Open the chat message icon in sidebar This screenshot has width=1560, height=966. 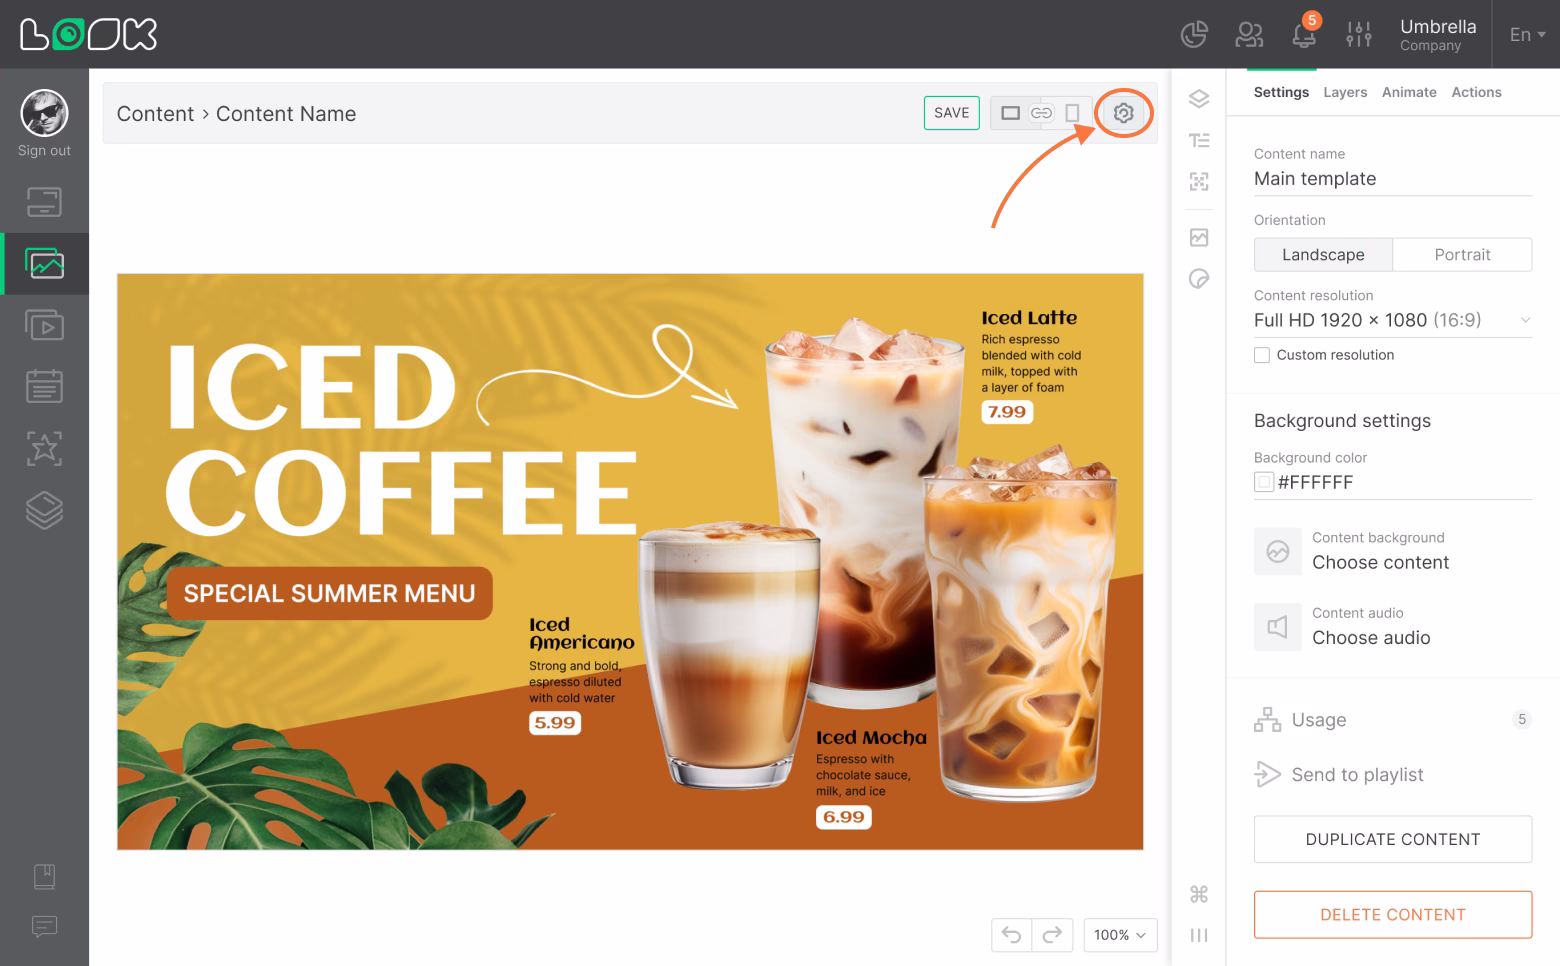(x=44, y=926)
